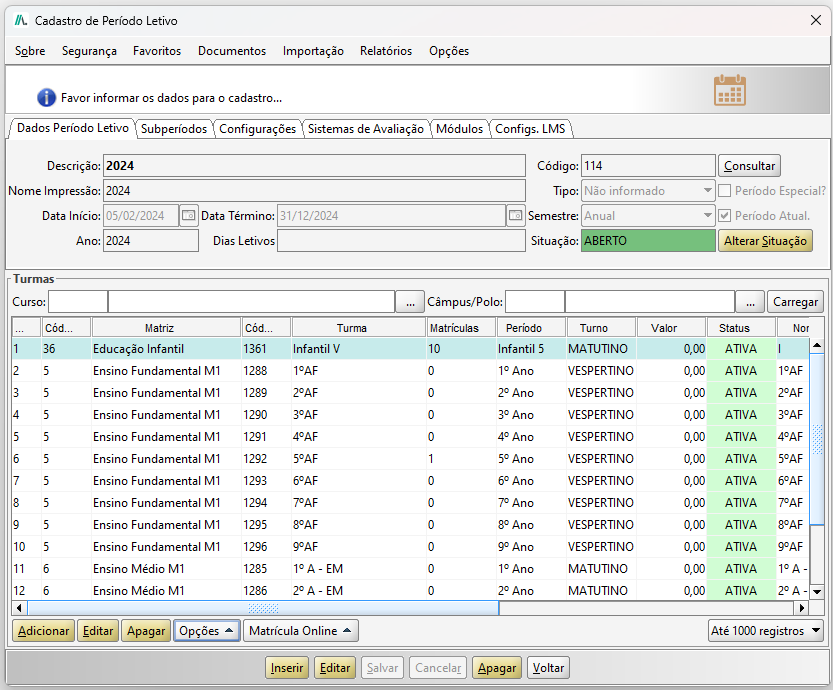This screenshot has height=690, width=833.
Task: Click the Inserir button in the bottom bar
Action: tap(287, 668)
